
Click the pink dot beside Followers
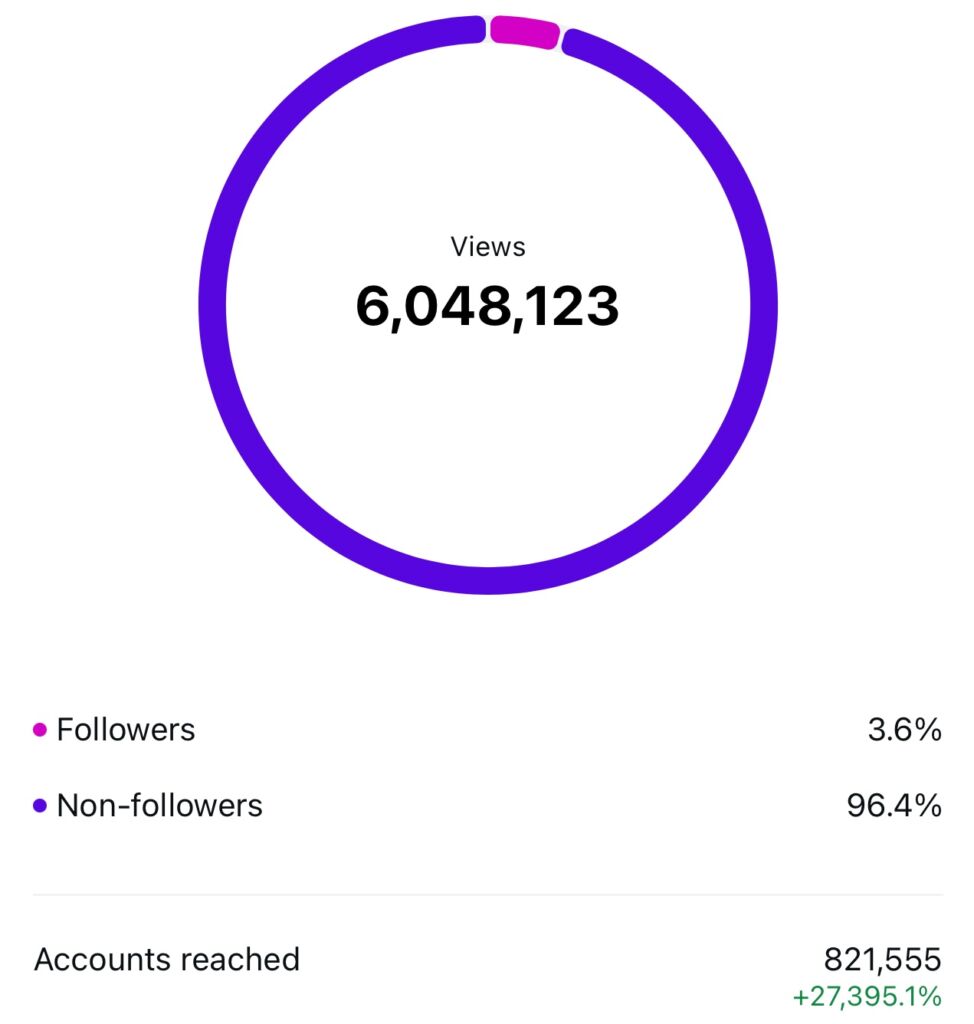tap(40, 730)
